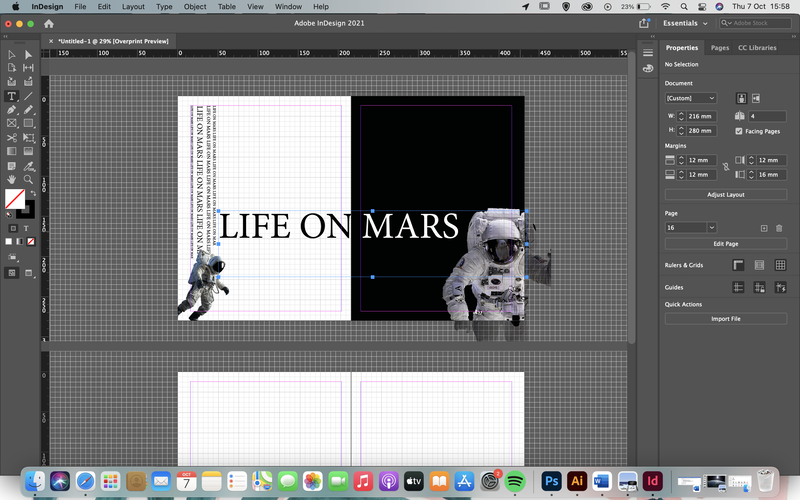Select the Pen tool
The image size is (800, 500).
[11, 110]
